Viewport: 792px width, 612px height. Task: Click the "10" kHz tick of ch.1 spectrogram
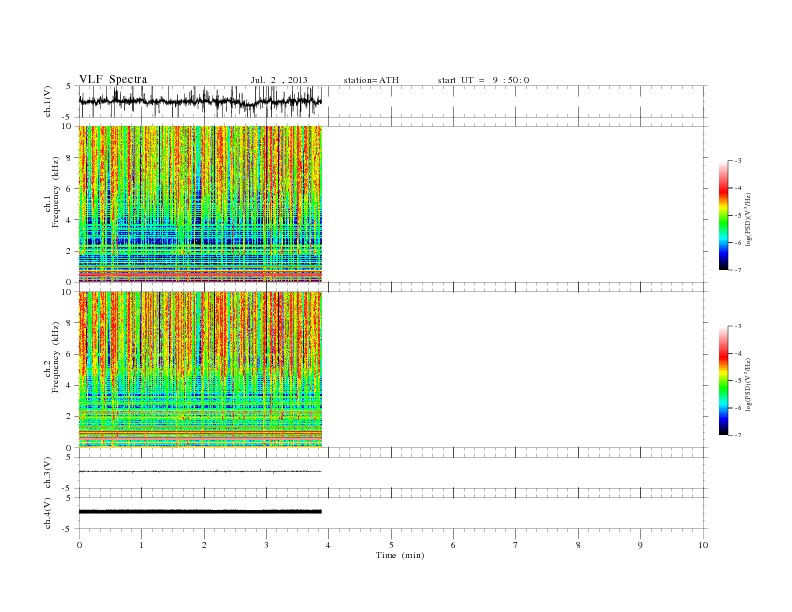67,126
